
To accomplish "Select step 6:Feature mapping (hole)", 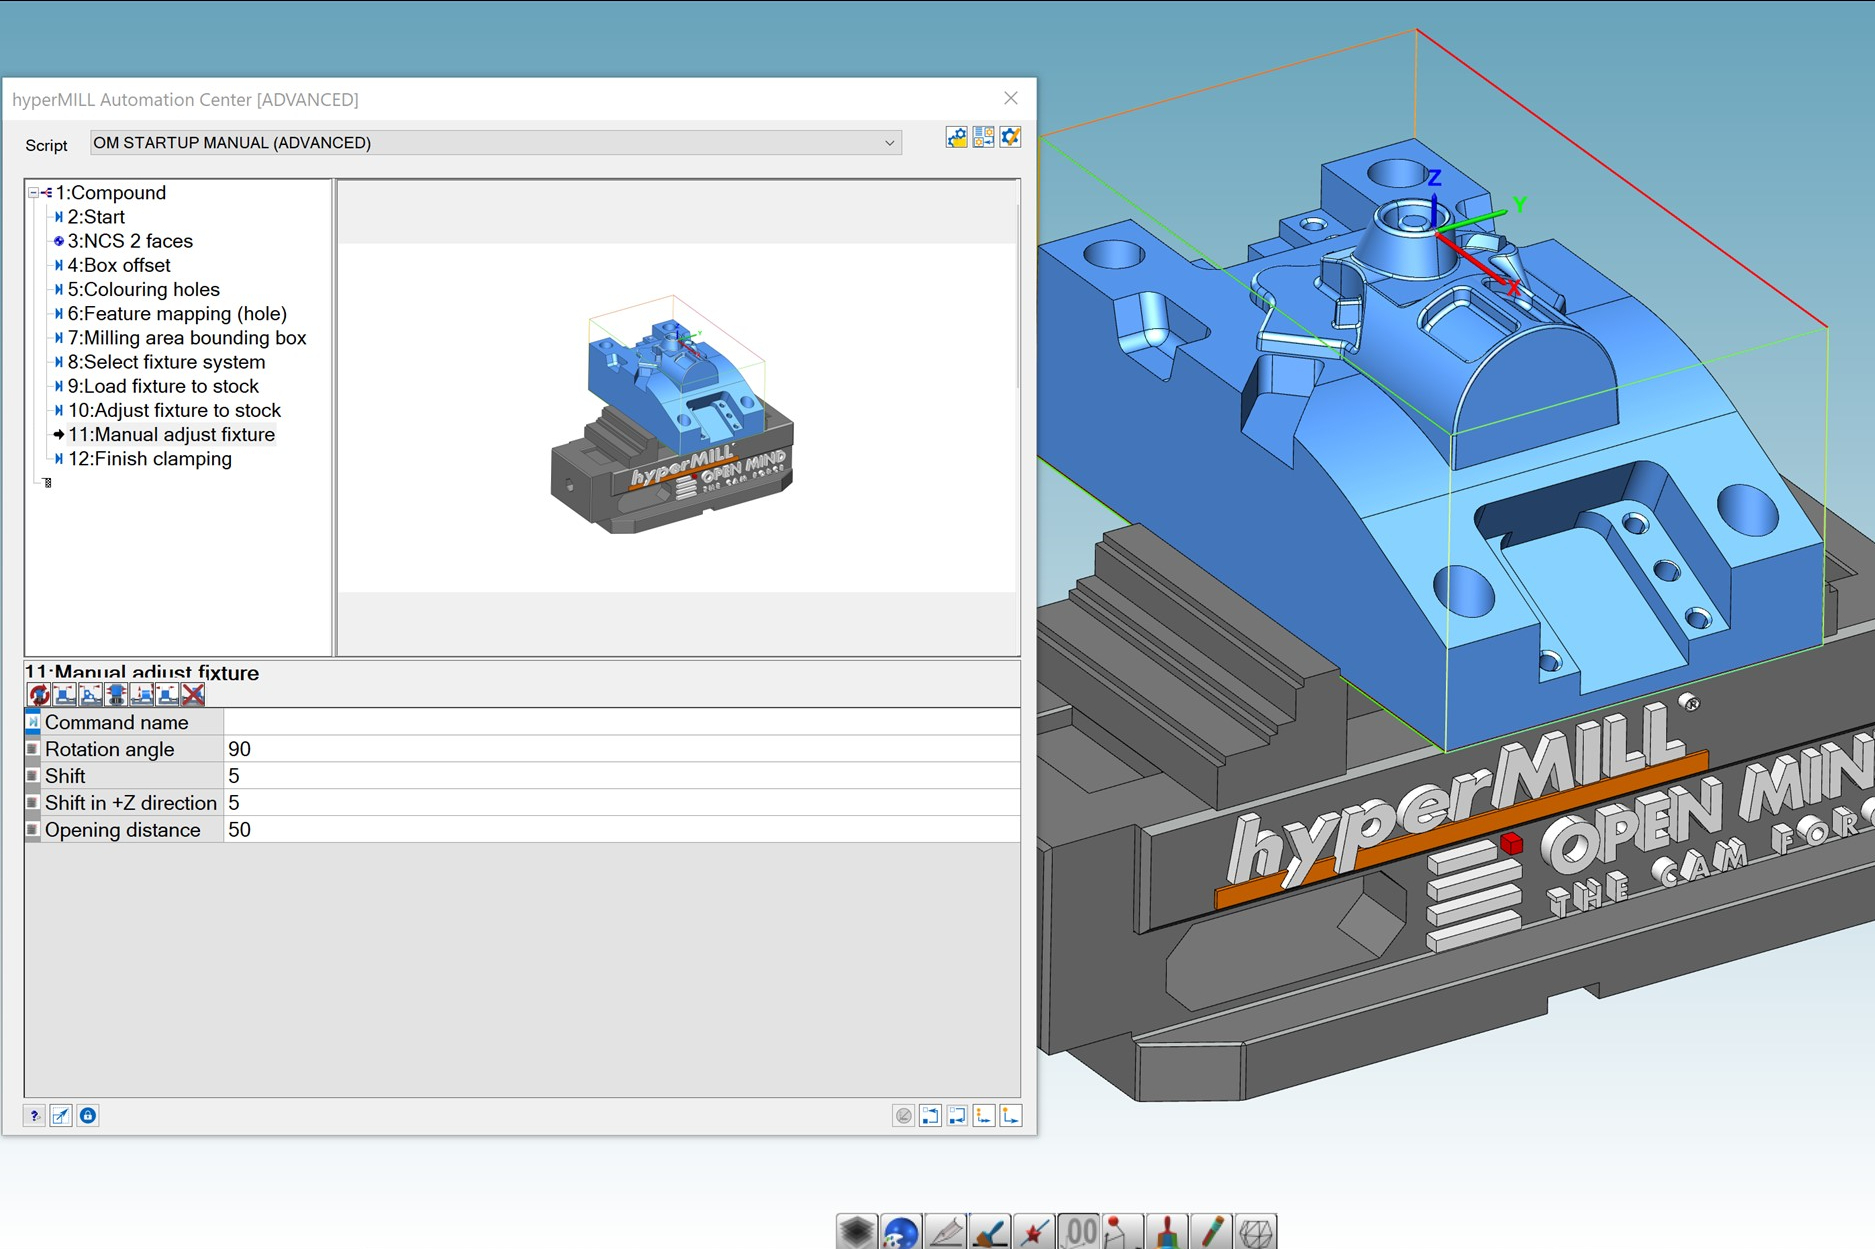I will click(x=177, y=314).
